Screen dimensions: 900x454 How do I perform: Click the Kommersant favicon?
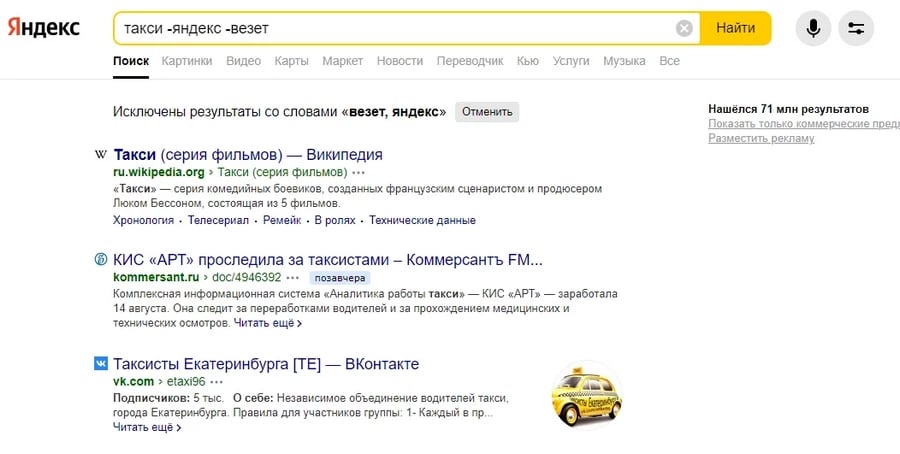100,259
